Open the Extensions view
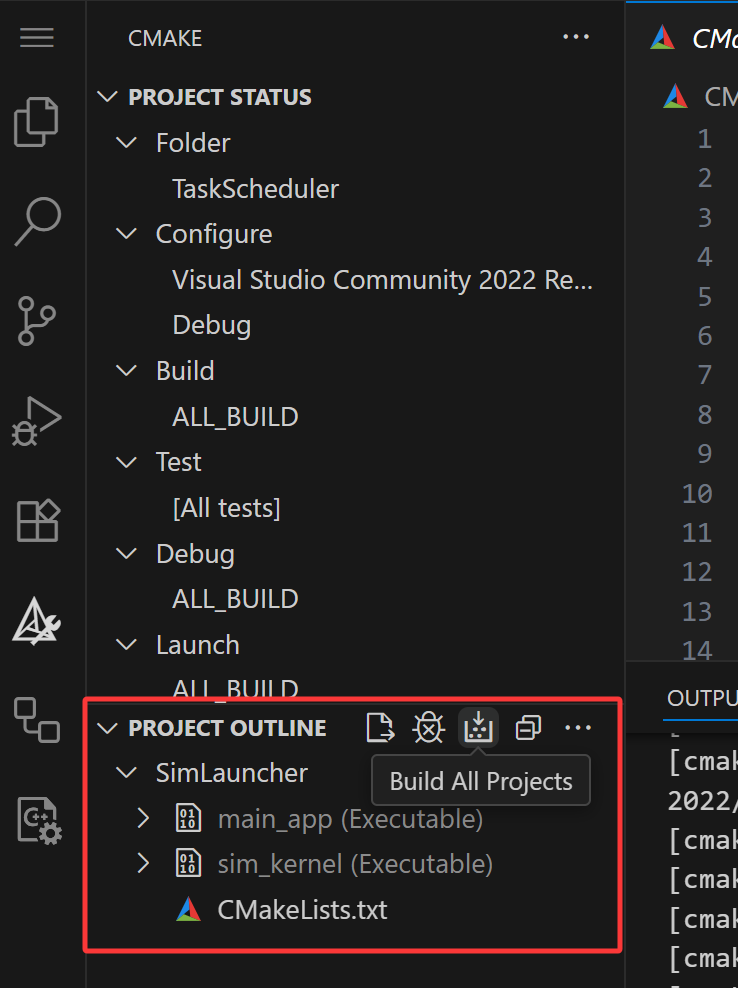 tap(37, 520)
